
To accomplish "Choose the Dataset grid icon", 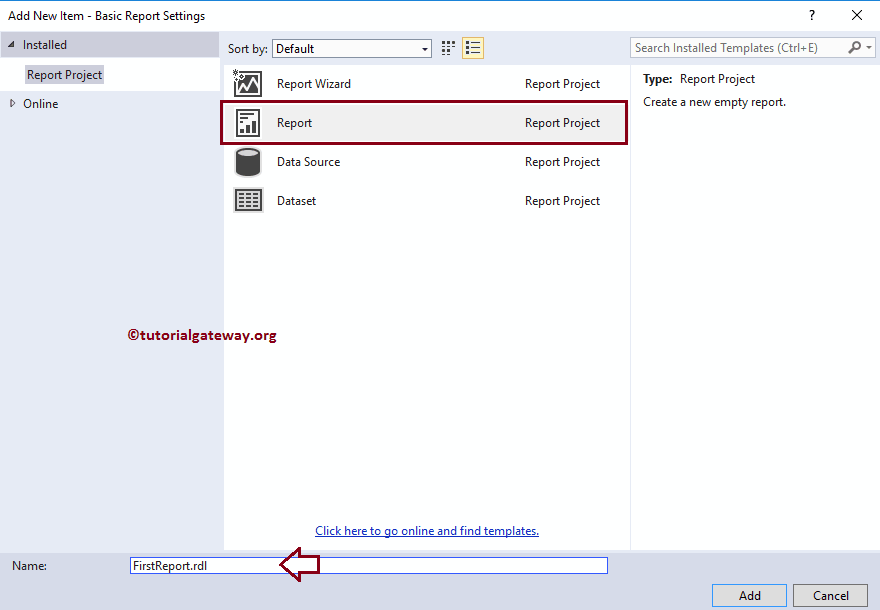I will 247,200.
